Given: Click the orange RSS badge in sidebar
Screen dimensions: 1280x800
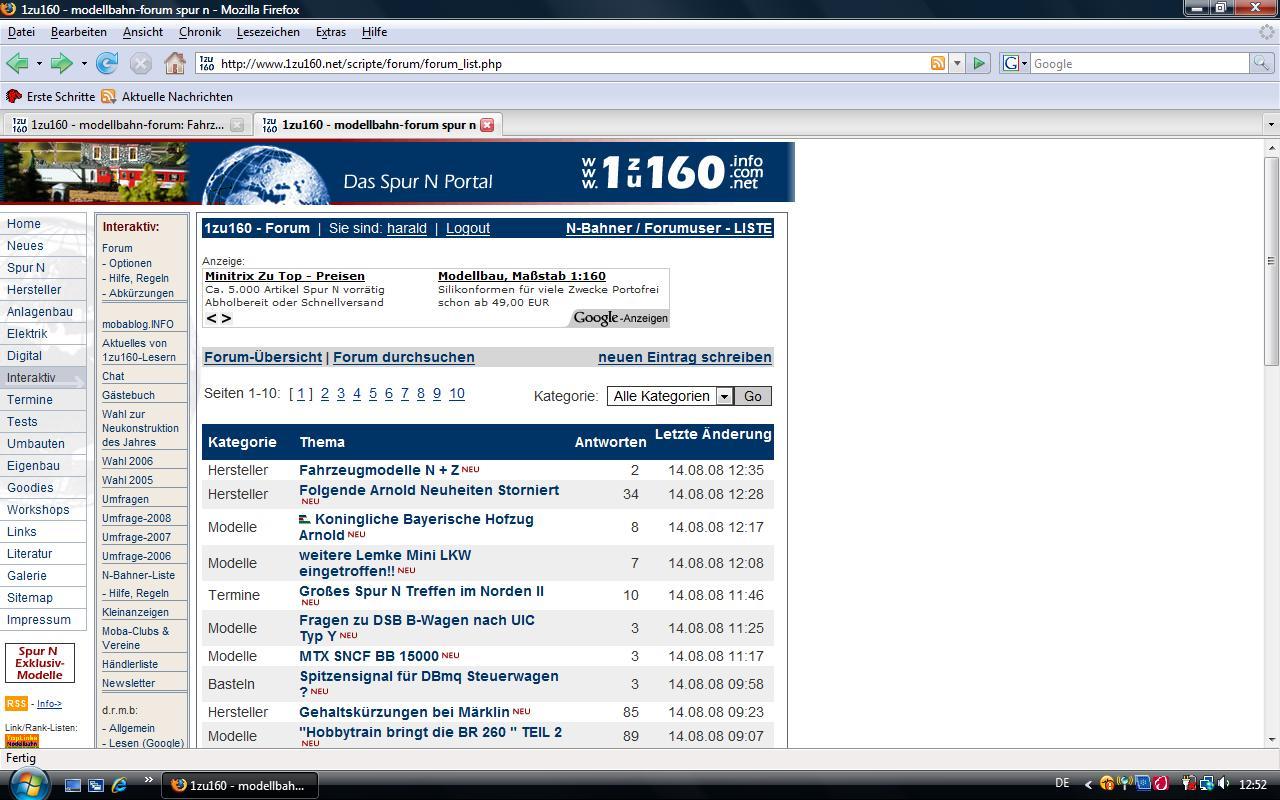Looking at the screenshot, I should tap(16, 703).
